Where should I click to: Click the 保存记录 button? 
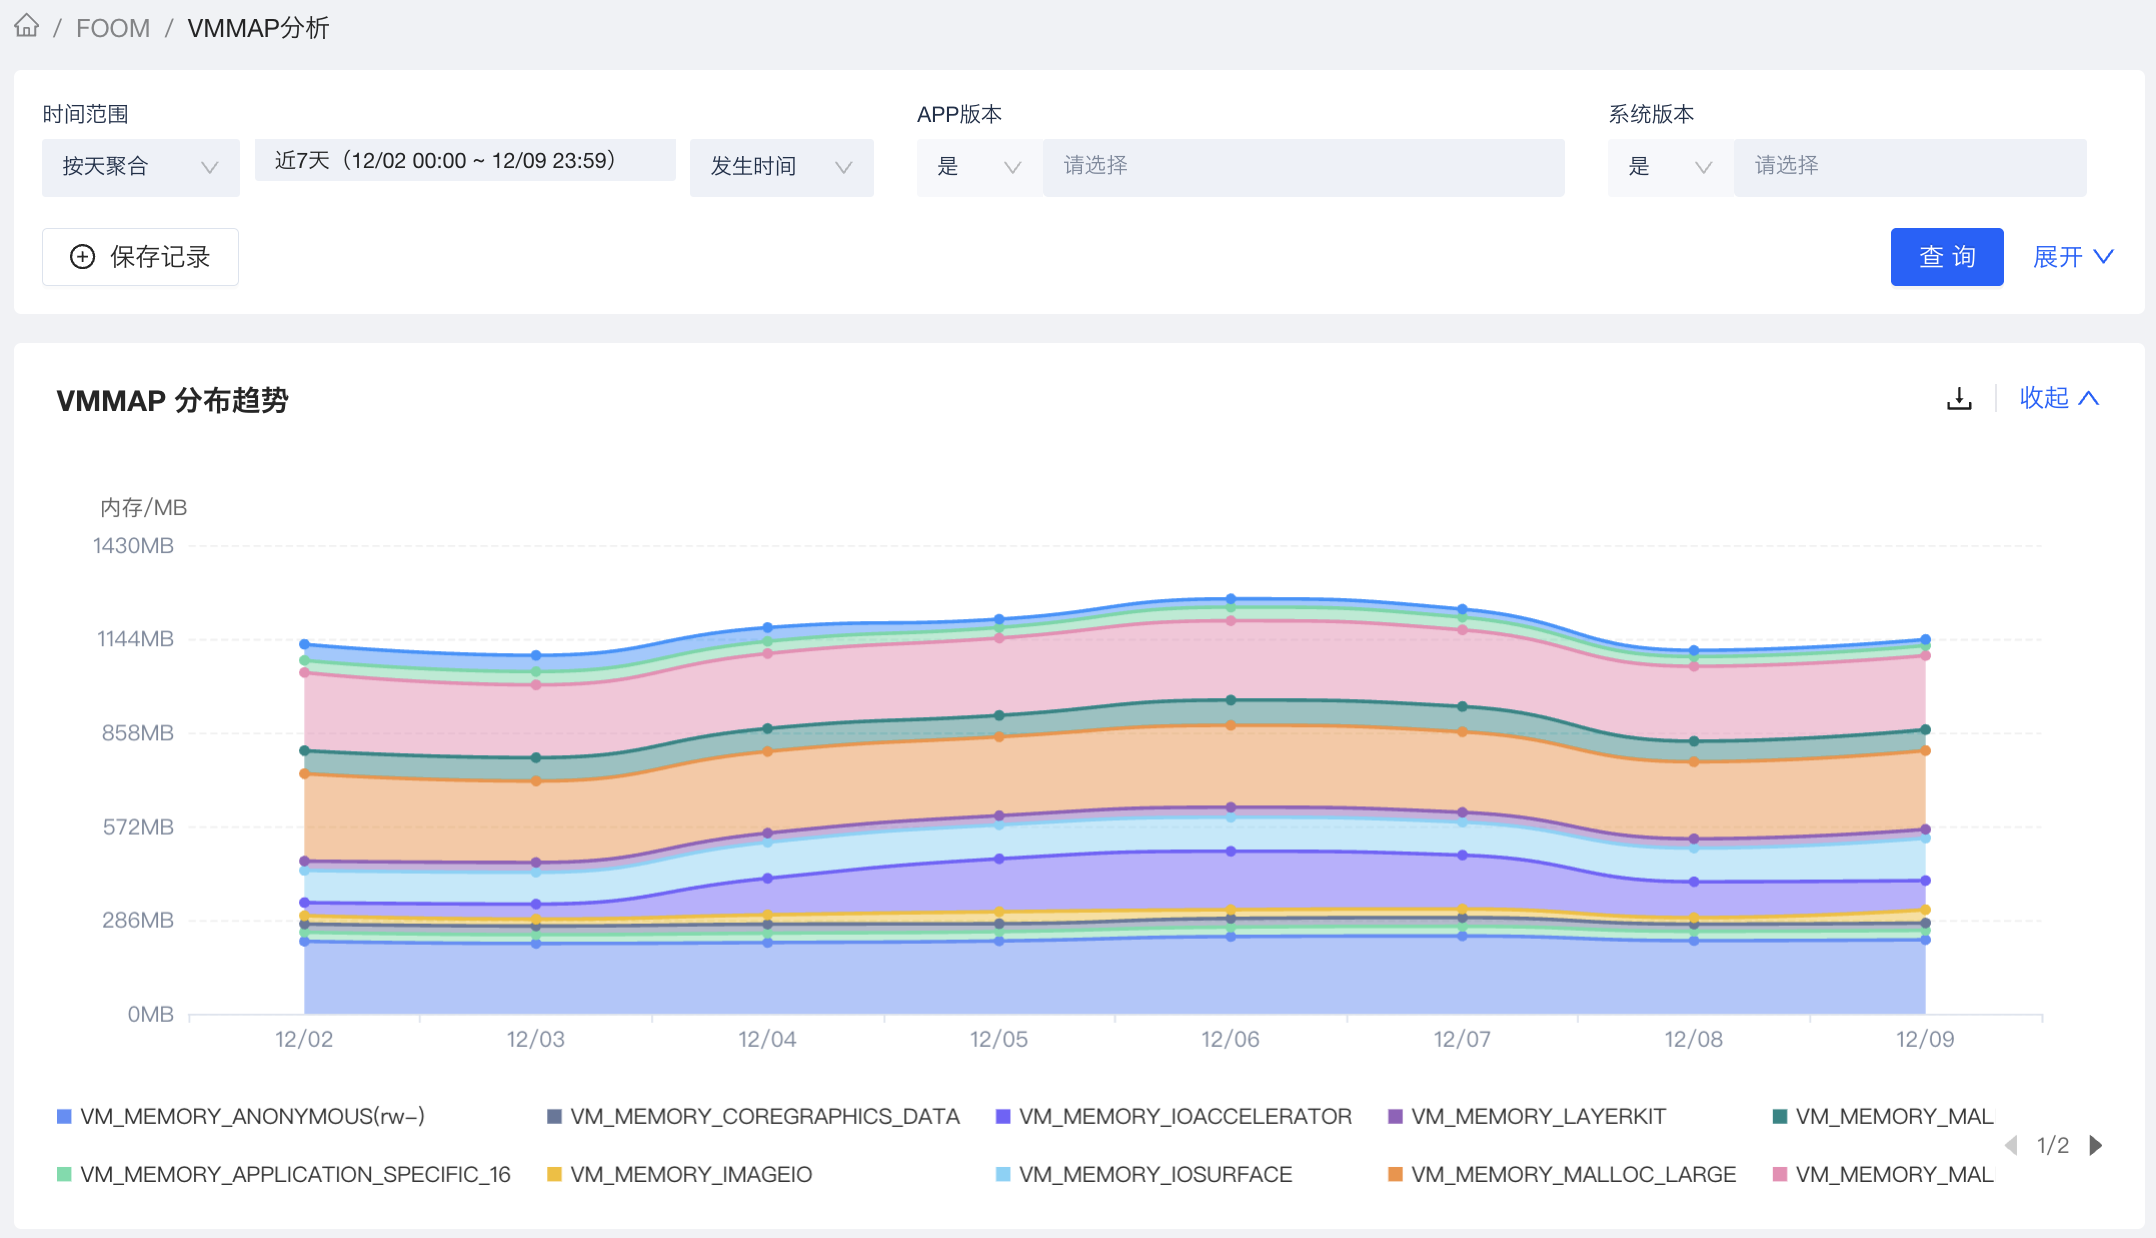point(140,257)
